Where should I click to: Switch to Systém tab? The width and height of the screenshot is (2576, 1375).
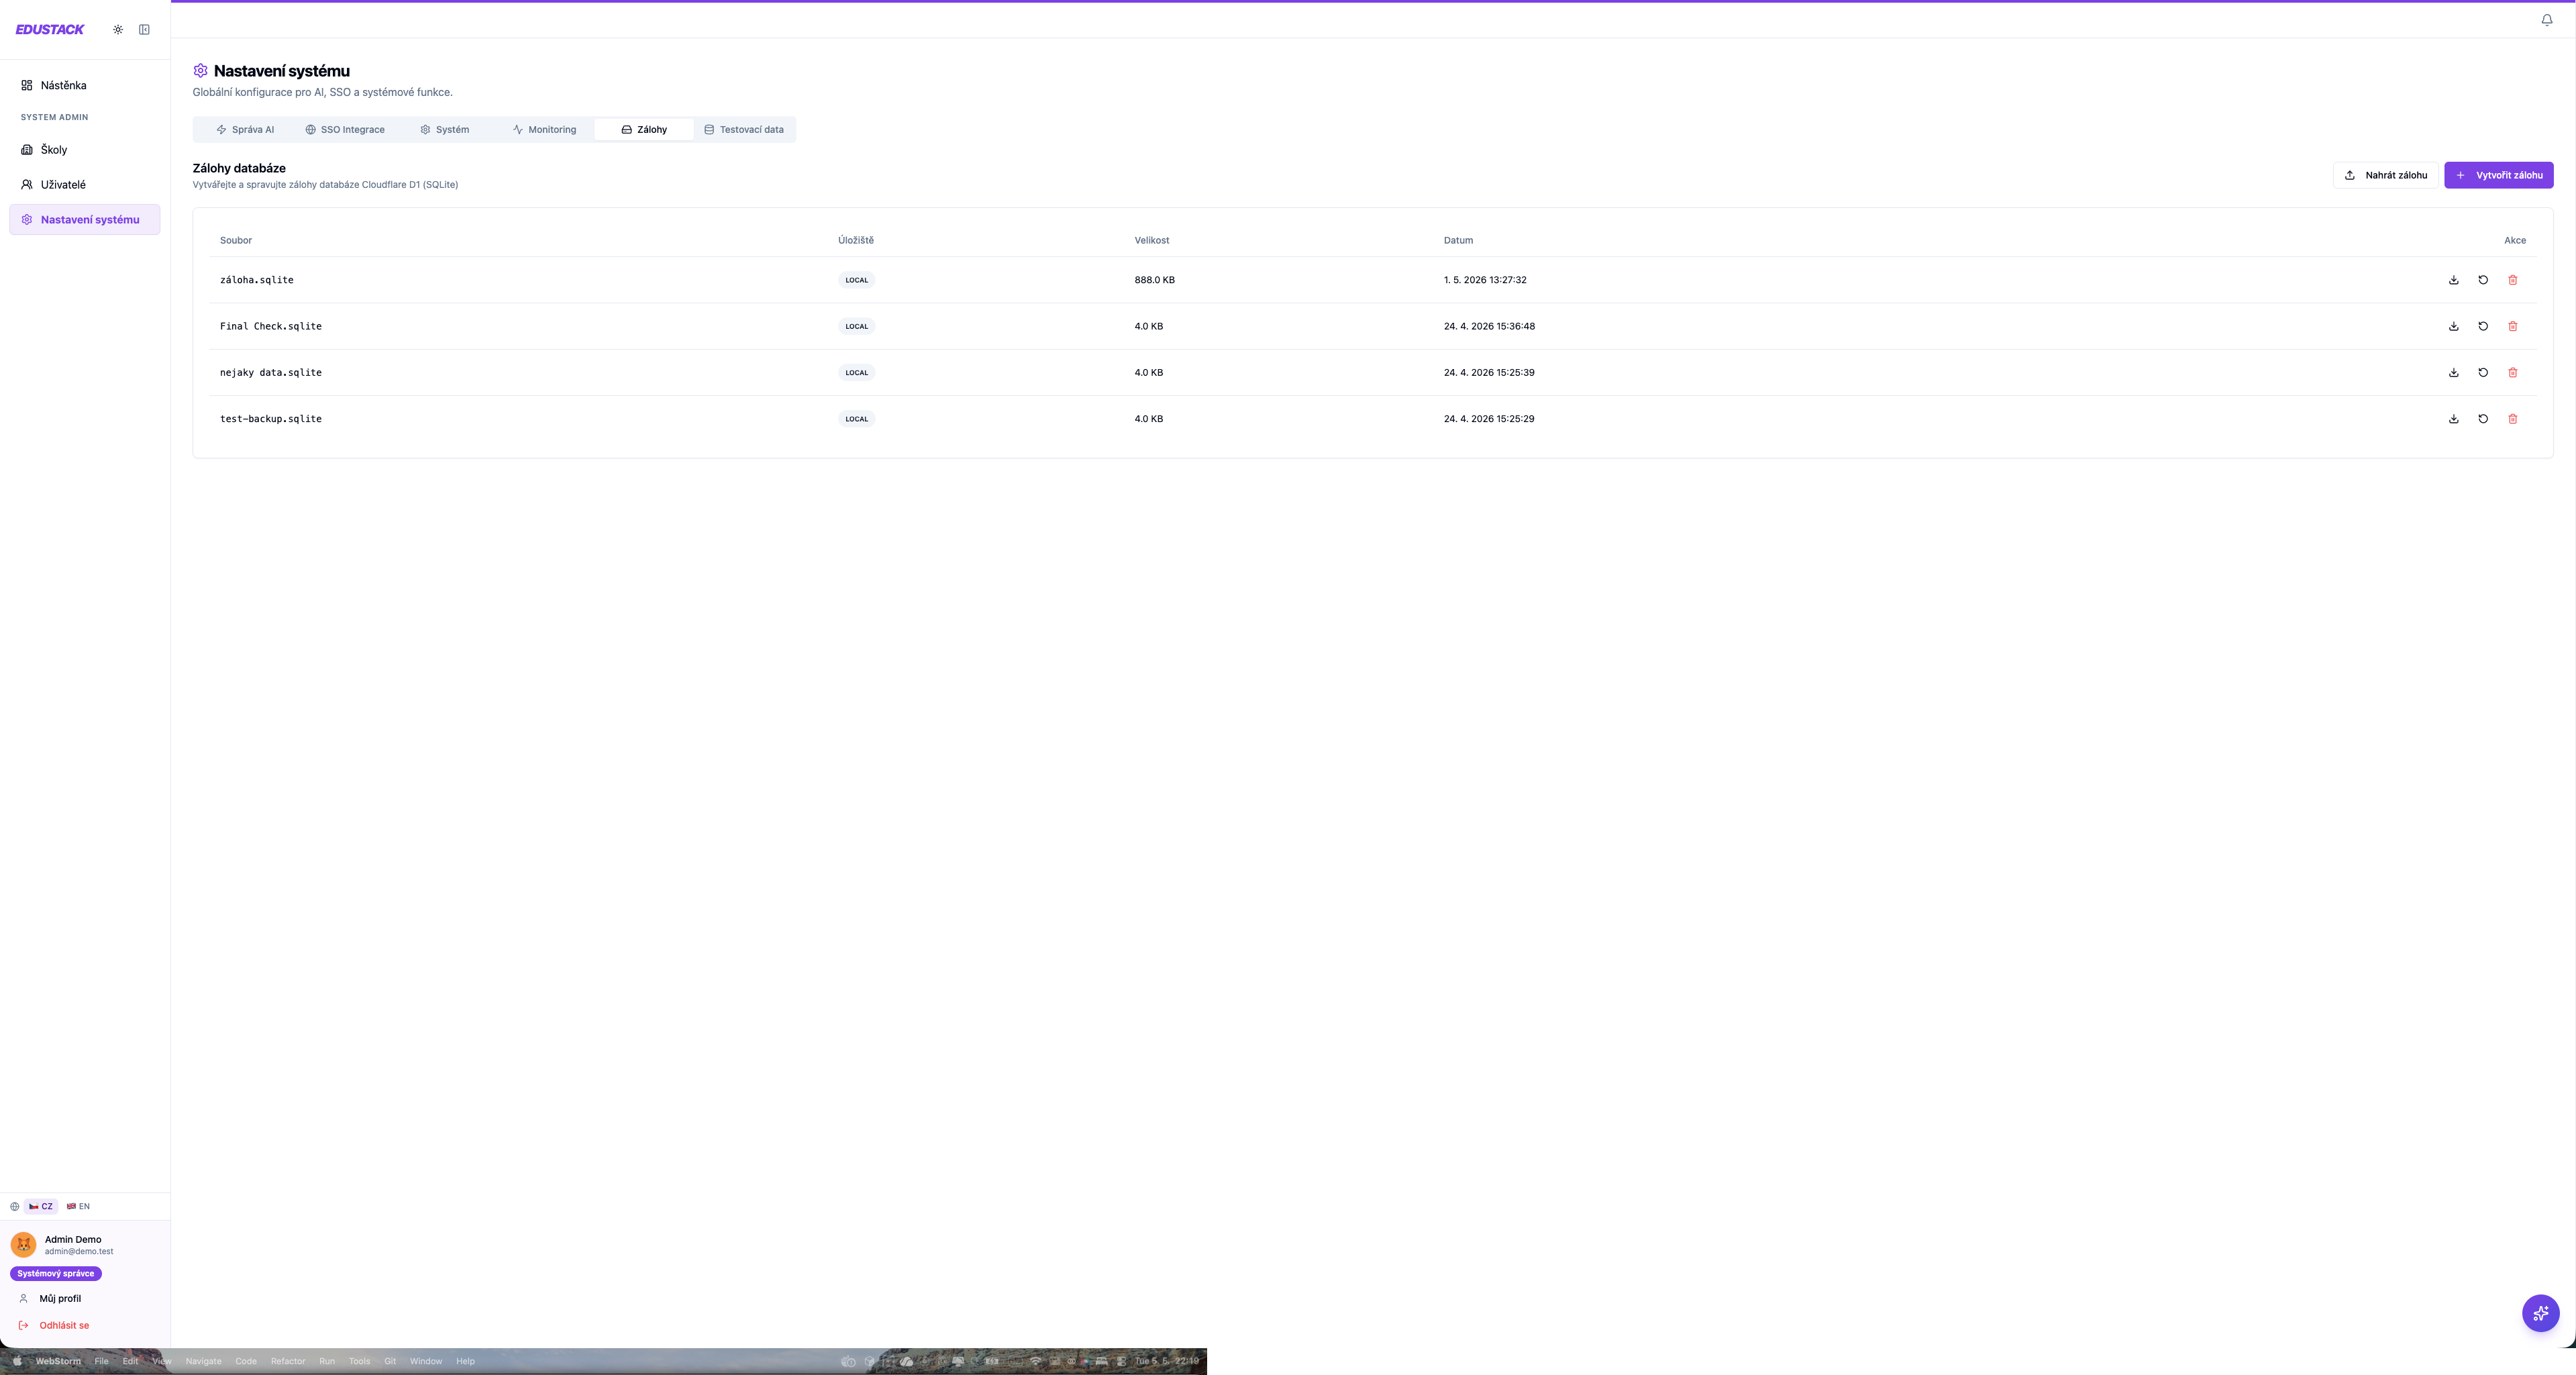coord(445,129)
